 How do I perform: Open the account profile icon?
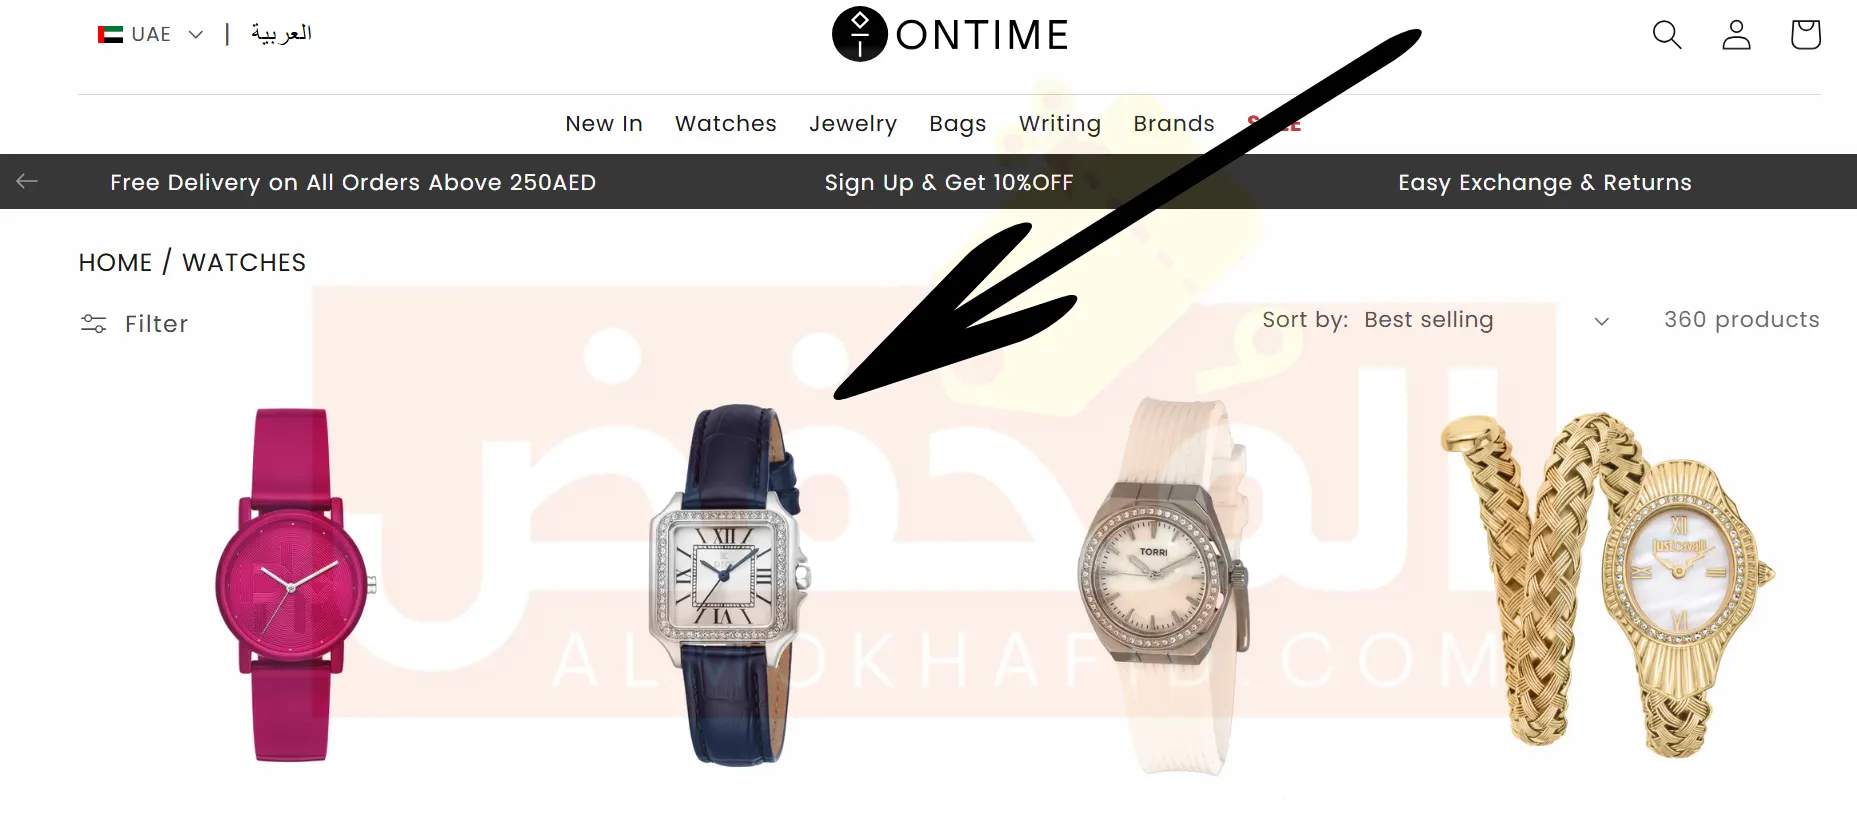tap(1736, 35)
